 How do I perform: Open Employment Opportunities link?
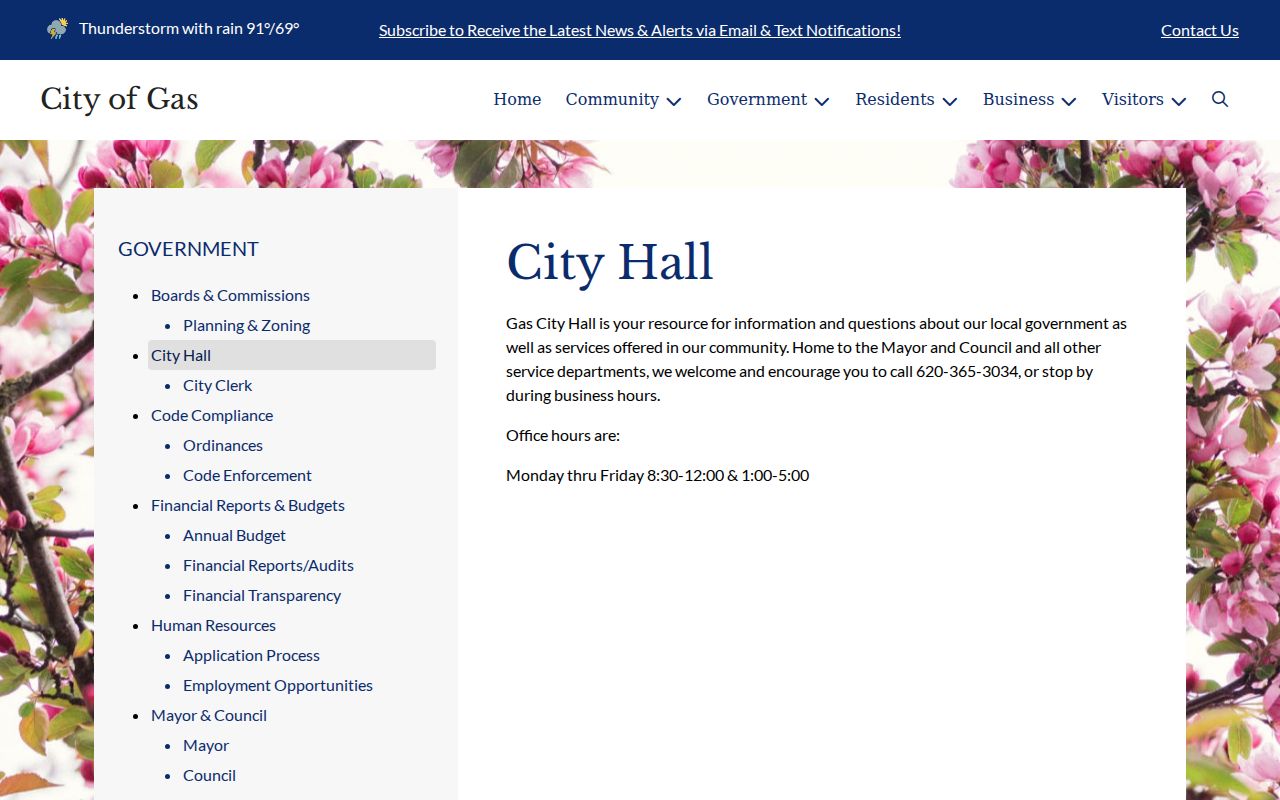coord(278,685)
